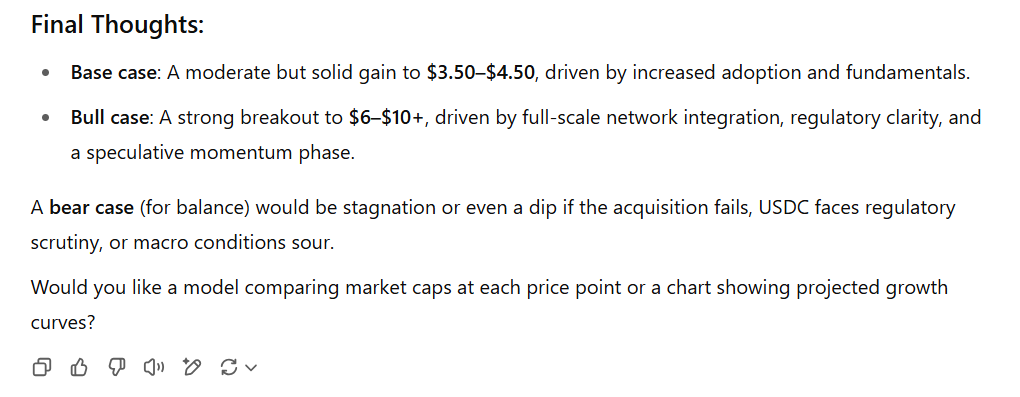The height and width of the screenshot is (397, 1020).
Task: Give the response a thumbs up
Action: click(79, 368)
